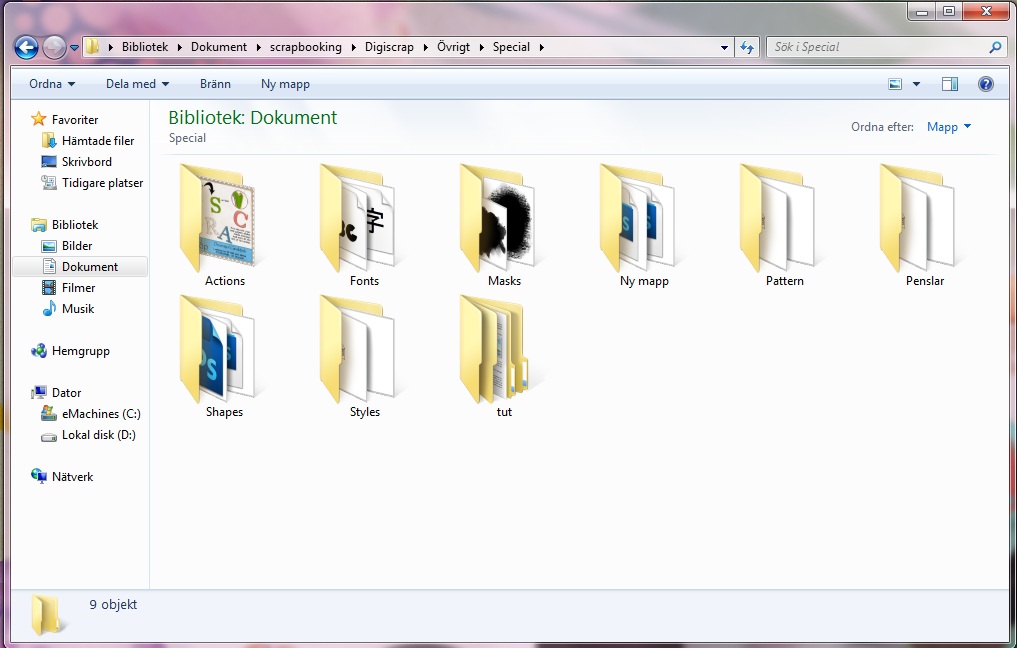Open the Mapp sort order dropdown
Screen dimensions: 1017x648
(x=947, y=127)
